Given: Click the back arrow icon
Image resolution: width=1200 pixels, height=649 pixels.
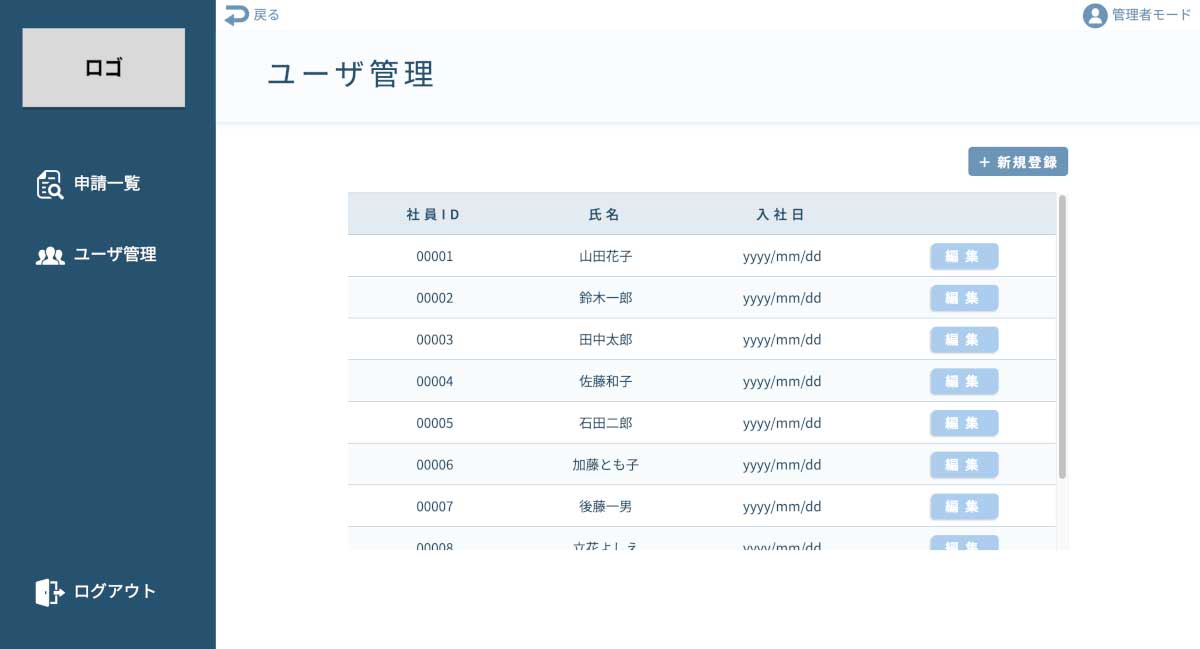Looking at the screenshot, I should [236, 15].
